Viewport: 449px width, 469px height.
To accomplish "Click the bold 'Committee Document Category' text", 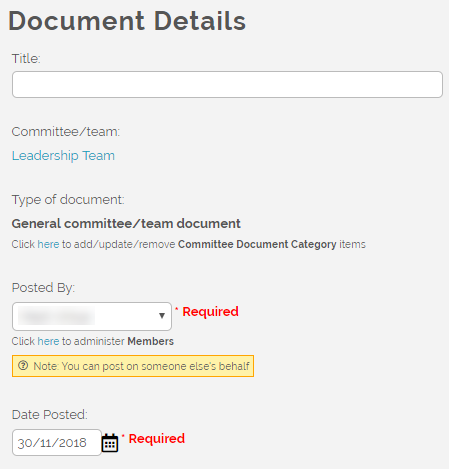I will [x=257, y=244].
